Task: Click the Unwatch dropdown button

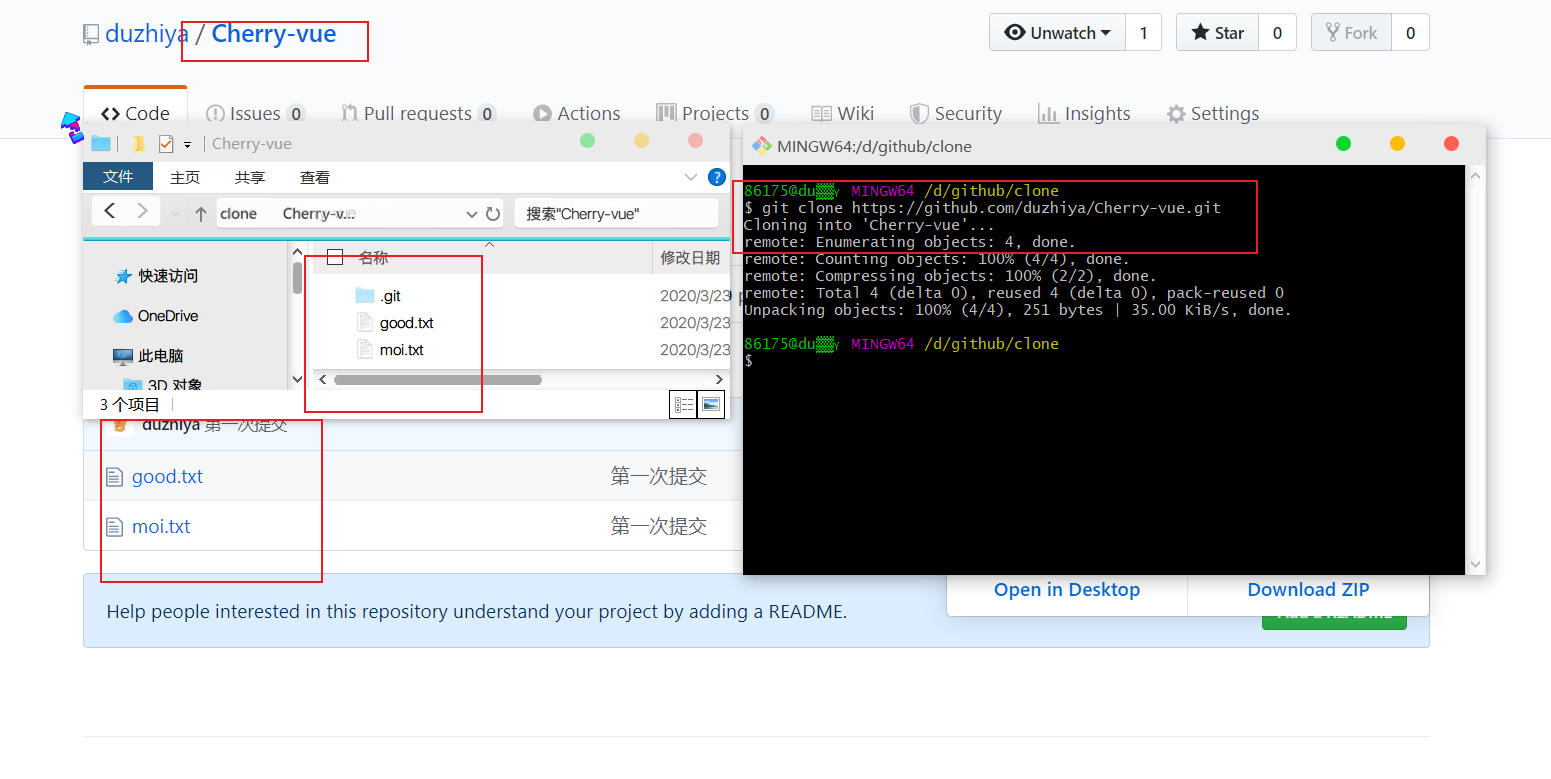Action: [1058, 33]
